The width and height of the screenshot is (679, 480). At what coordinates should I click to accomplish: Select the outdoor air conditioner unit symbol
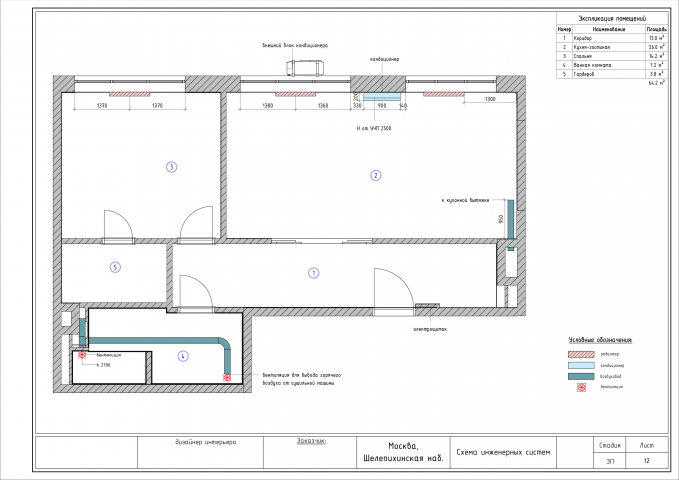305,68
